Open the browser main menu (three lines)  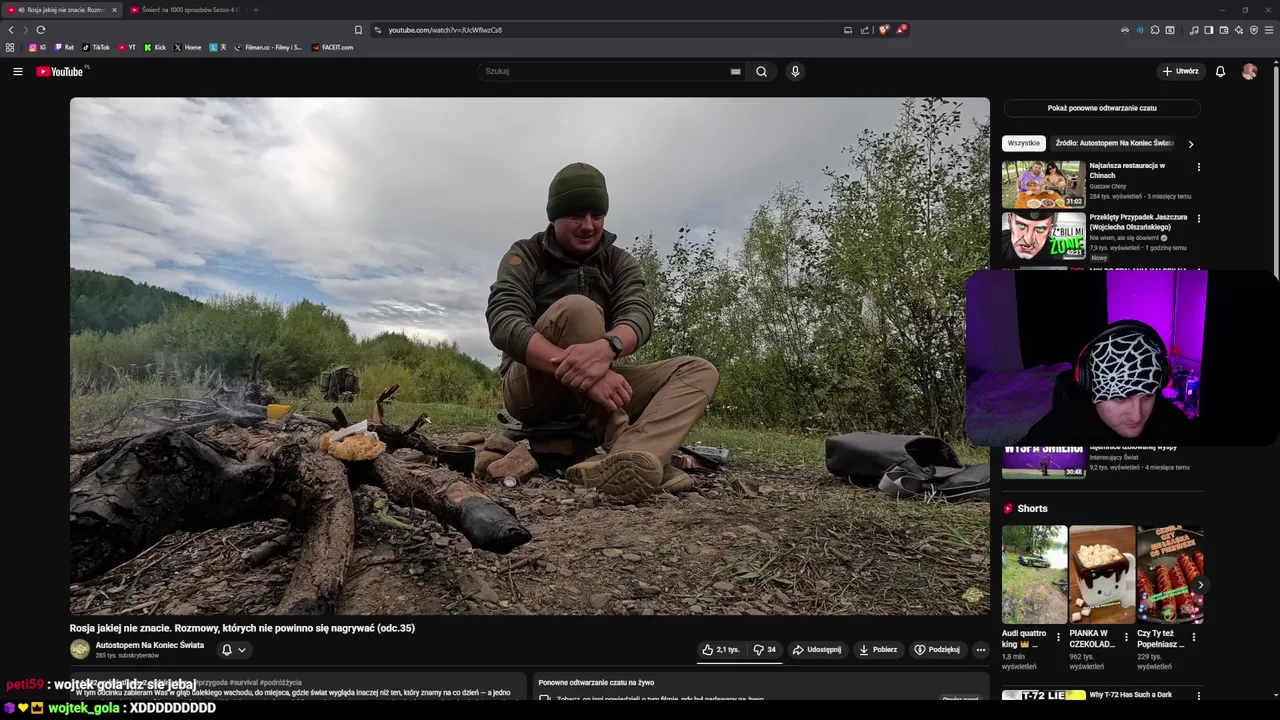pos(1269,30)
